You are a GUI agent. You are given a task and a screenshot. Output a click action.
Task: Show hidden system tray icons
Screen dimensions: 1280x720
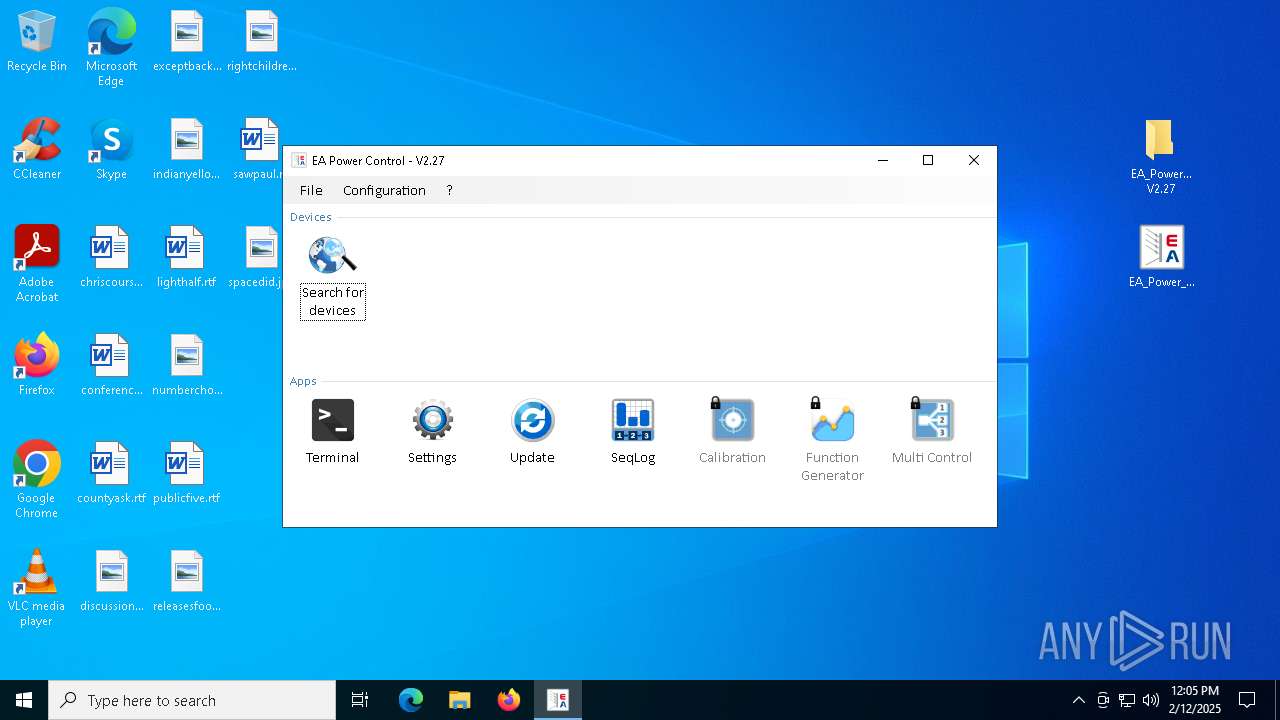tap(1078, 700)
